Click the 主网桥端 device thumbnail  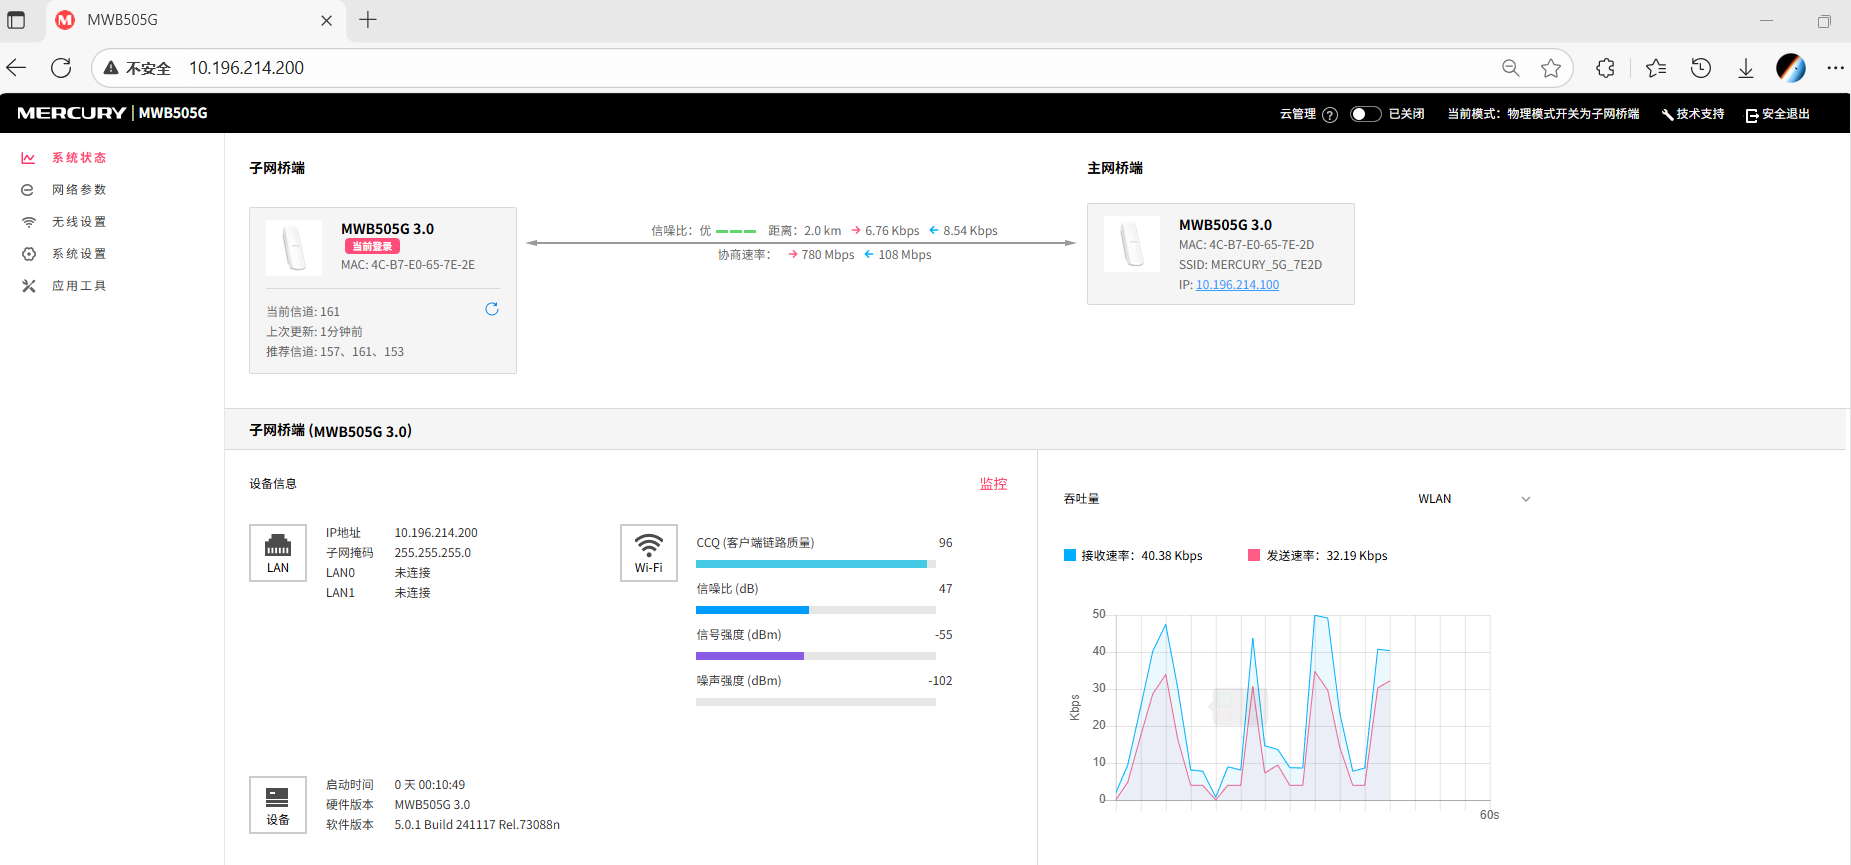tap(1132, 244)
